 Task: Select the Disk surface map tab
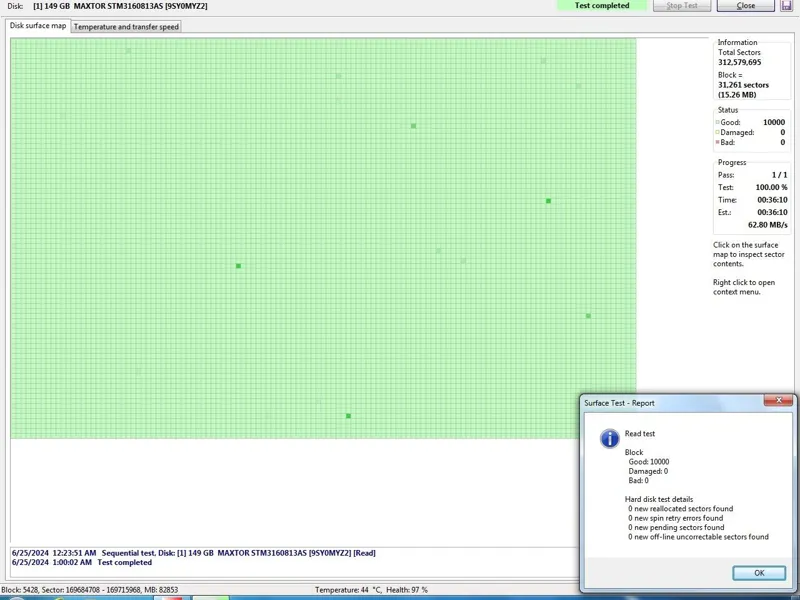point(38,26)
